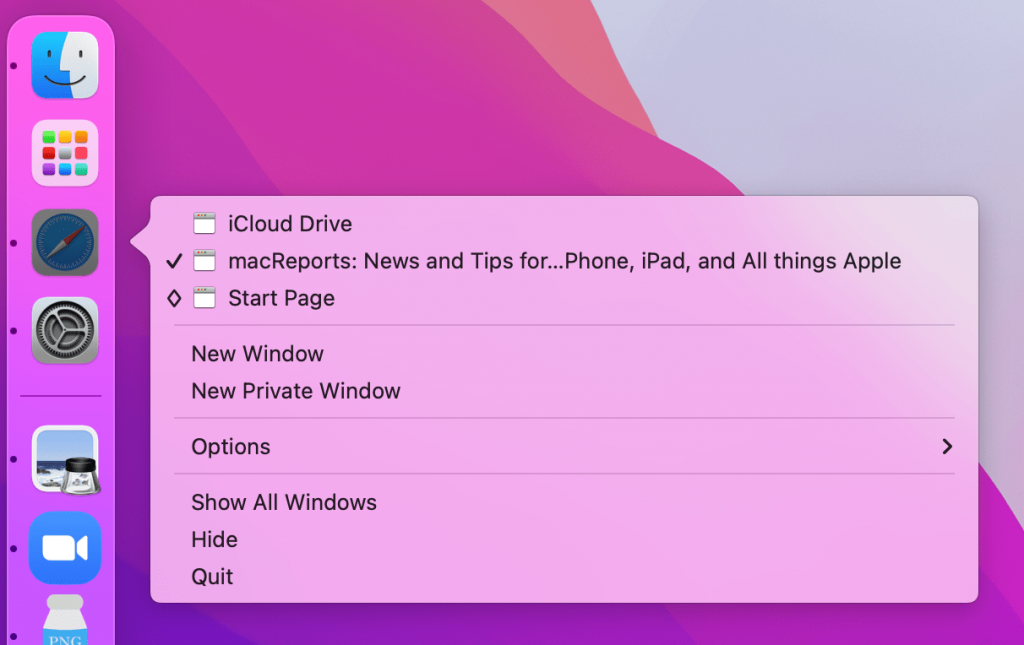1024x645 pixels.
Task: Open System Preferences gear icon
Action: click(65, 330)
